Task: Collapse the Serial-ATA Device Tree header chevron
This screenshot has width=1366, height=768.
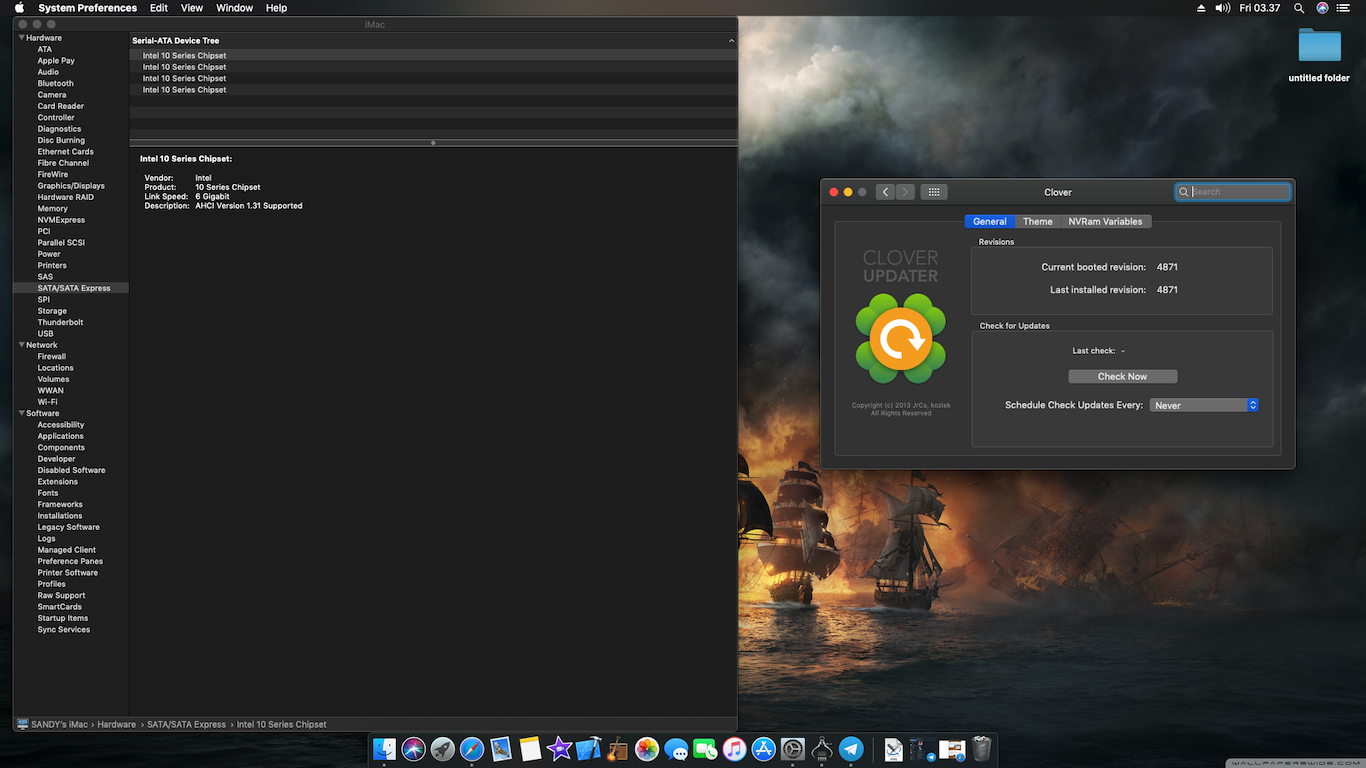Action: tap(731, 41)
